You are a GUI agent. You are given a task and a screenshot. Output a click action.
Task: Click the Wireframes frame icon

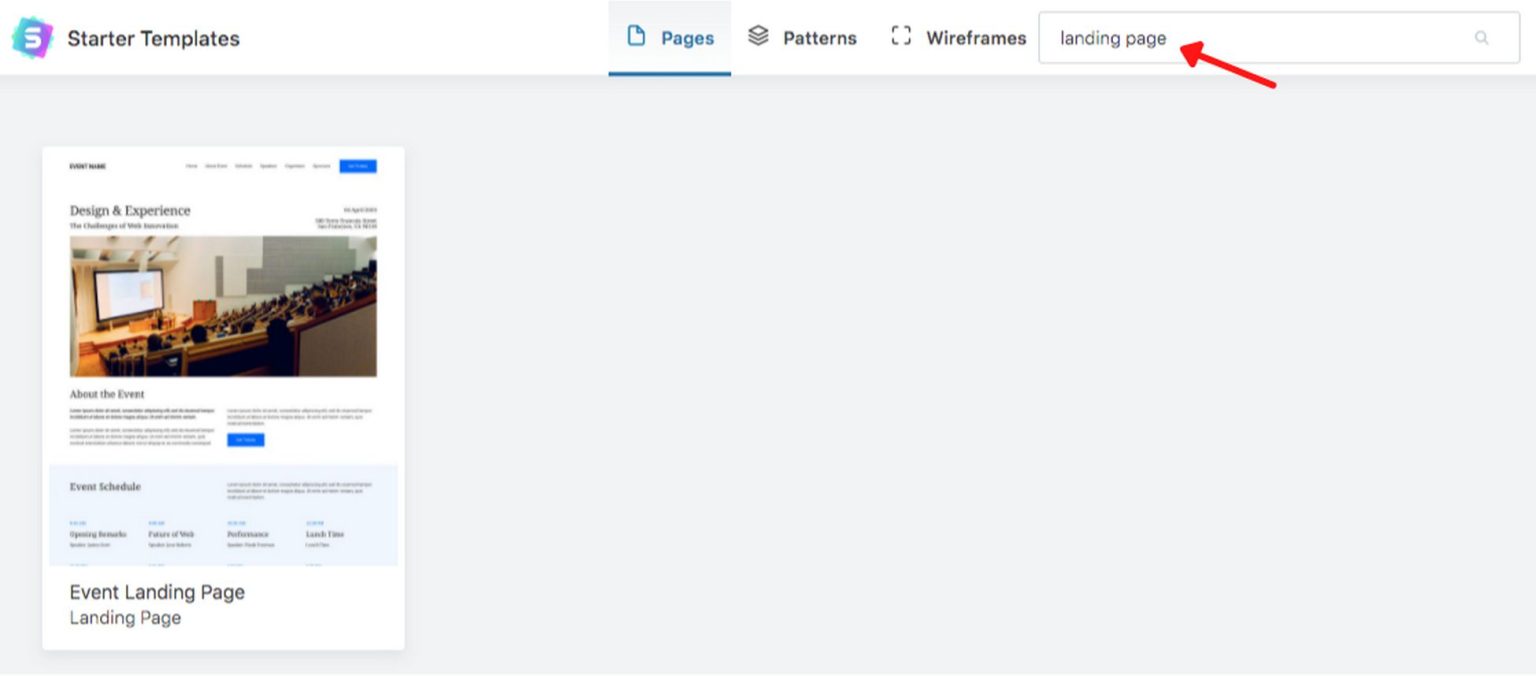coord(901,36)
